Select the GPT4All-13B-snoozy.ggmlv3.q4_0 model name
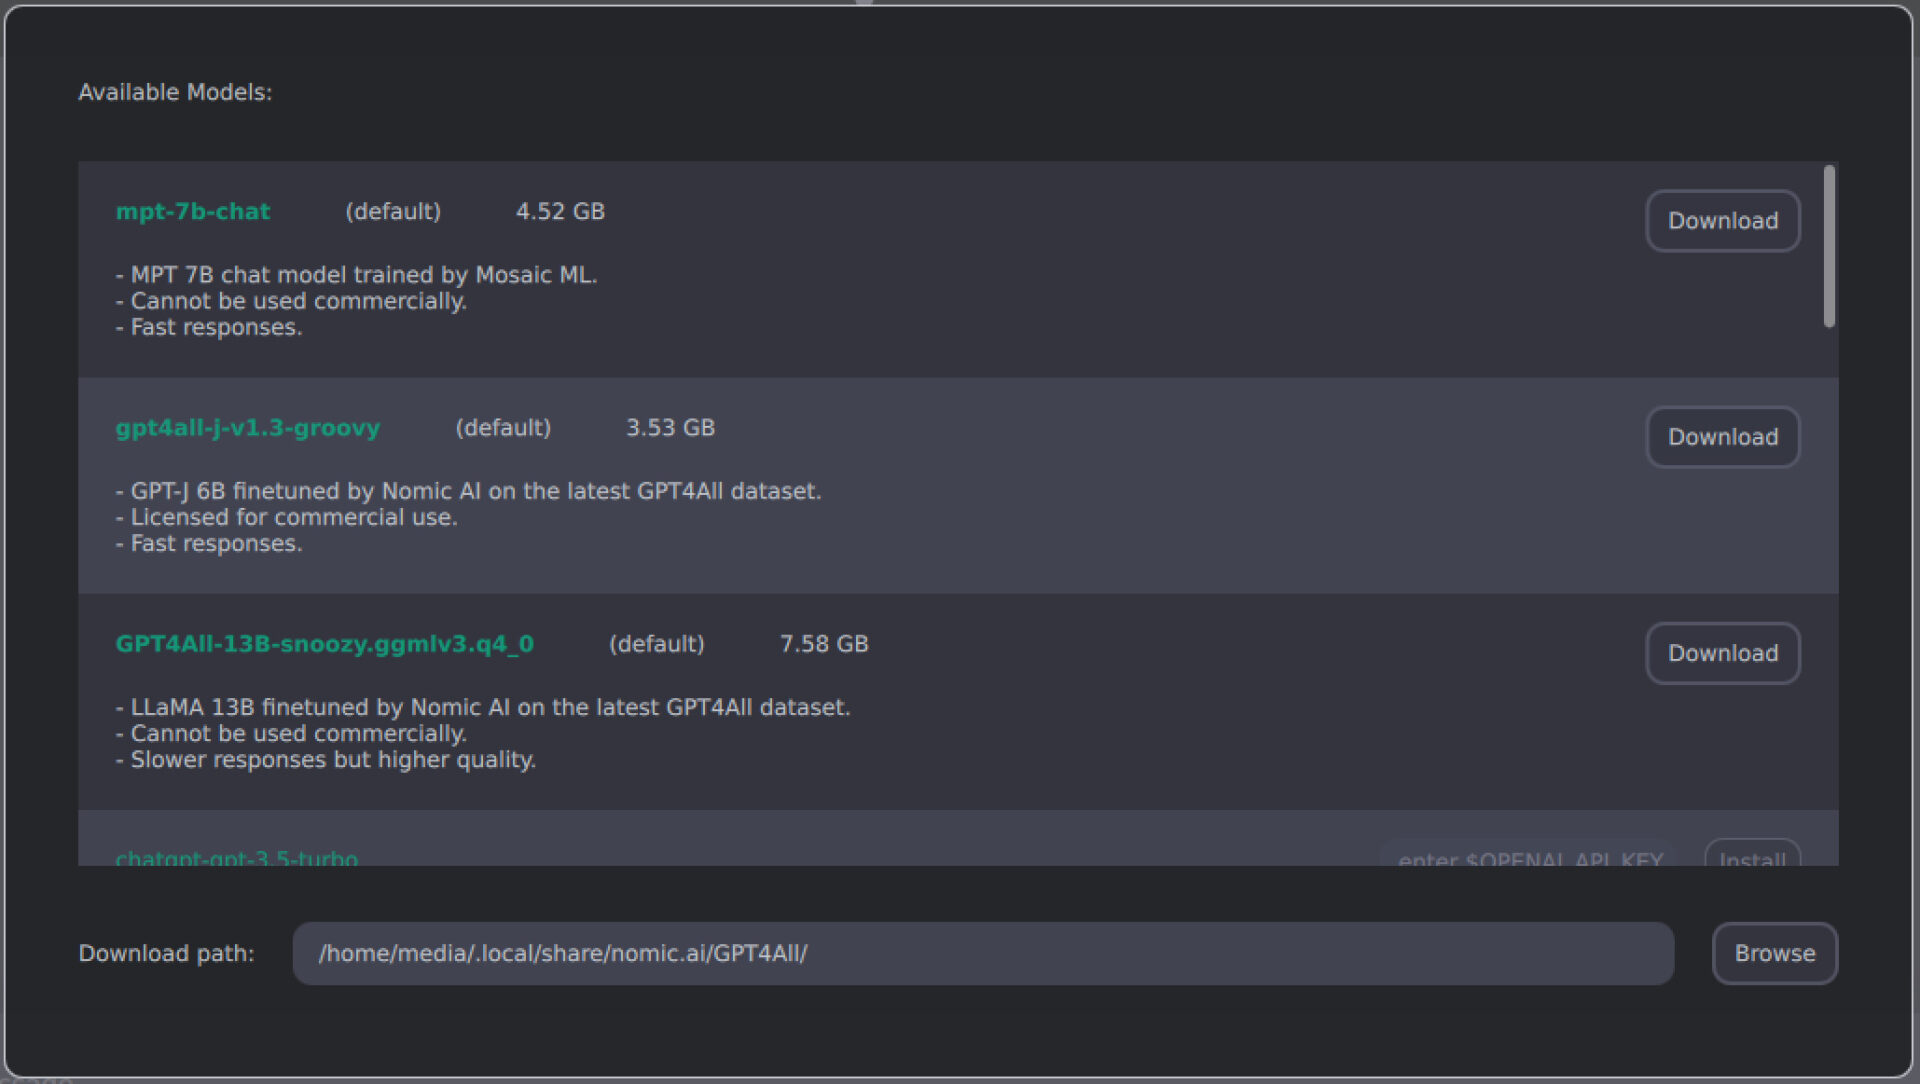Viewport: 1920px width, 1084px height. tap(325, 644)
